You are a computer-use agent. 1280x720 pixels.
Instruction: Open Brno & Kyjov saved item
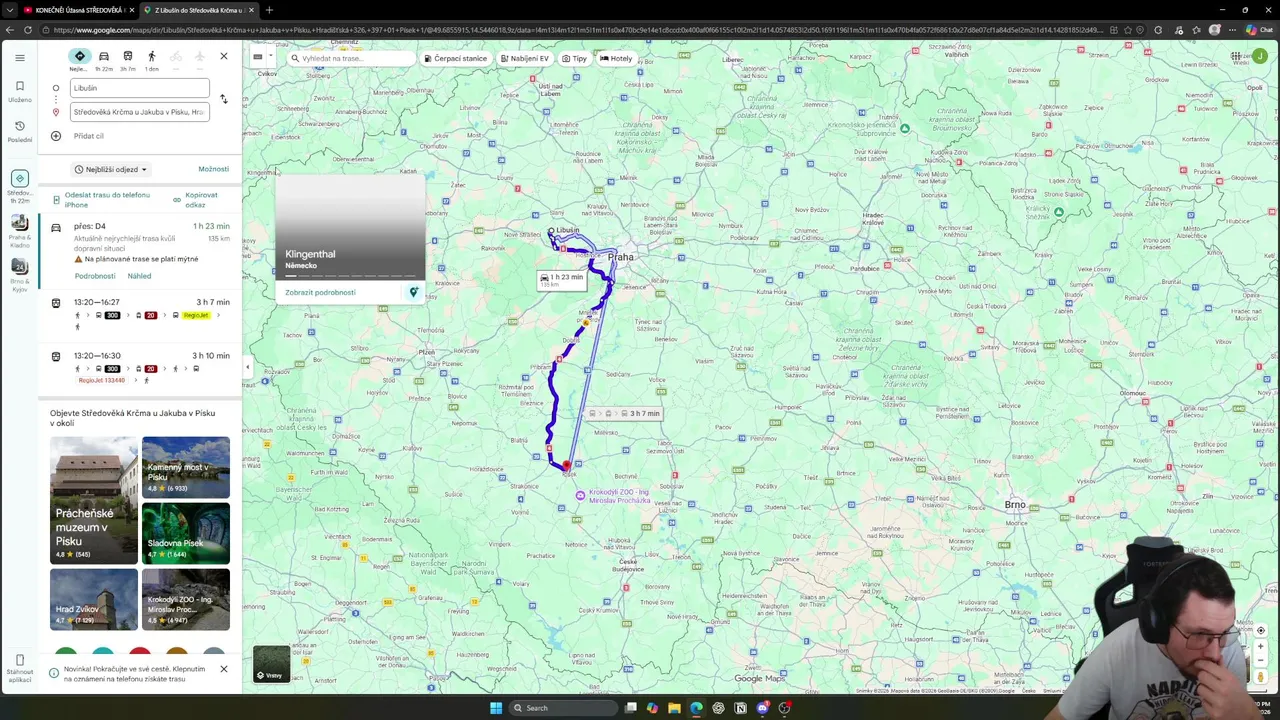19,275
